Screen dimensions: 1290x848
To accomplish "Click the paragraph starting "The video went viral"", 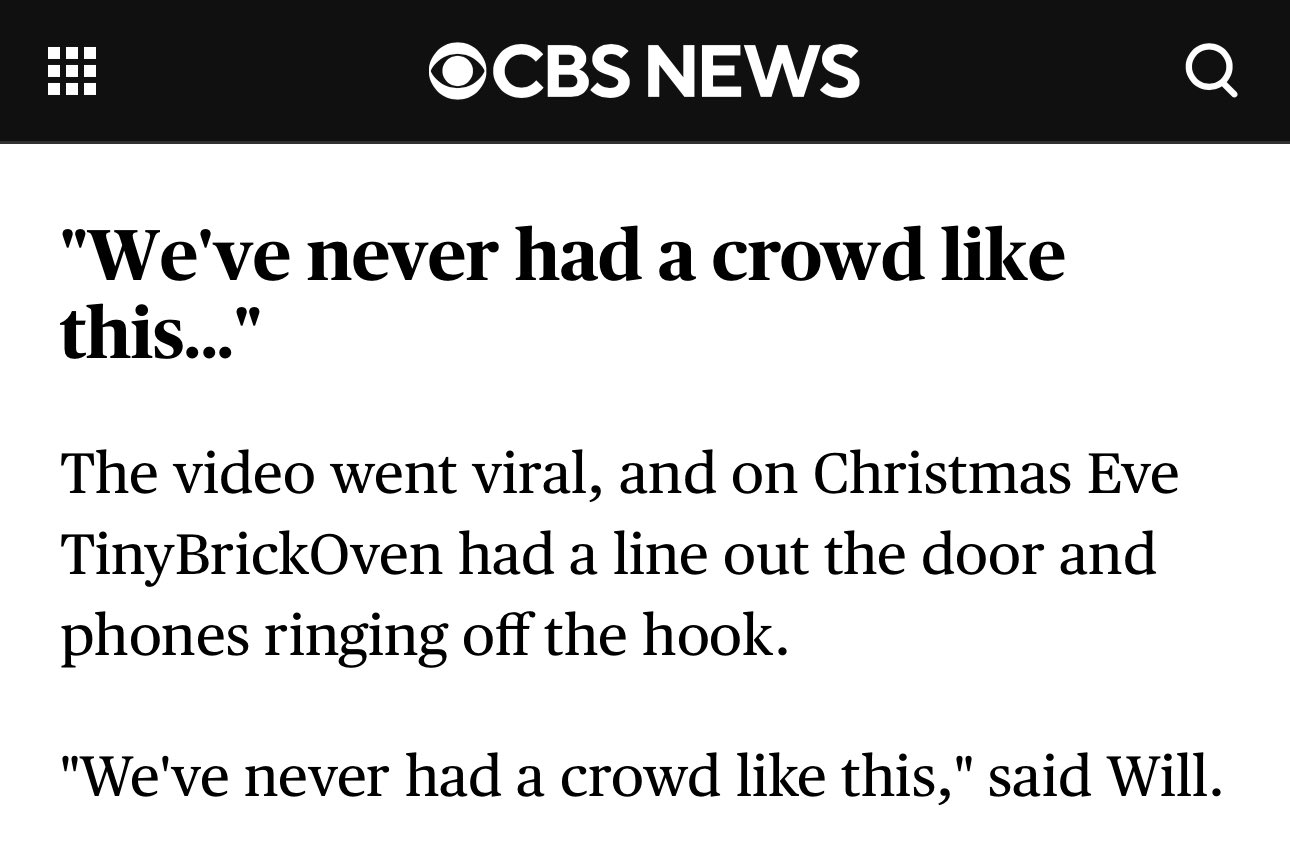I will [x=620, y=555].
